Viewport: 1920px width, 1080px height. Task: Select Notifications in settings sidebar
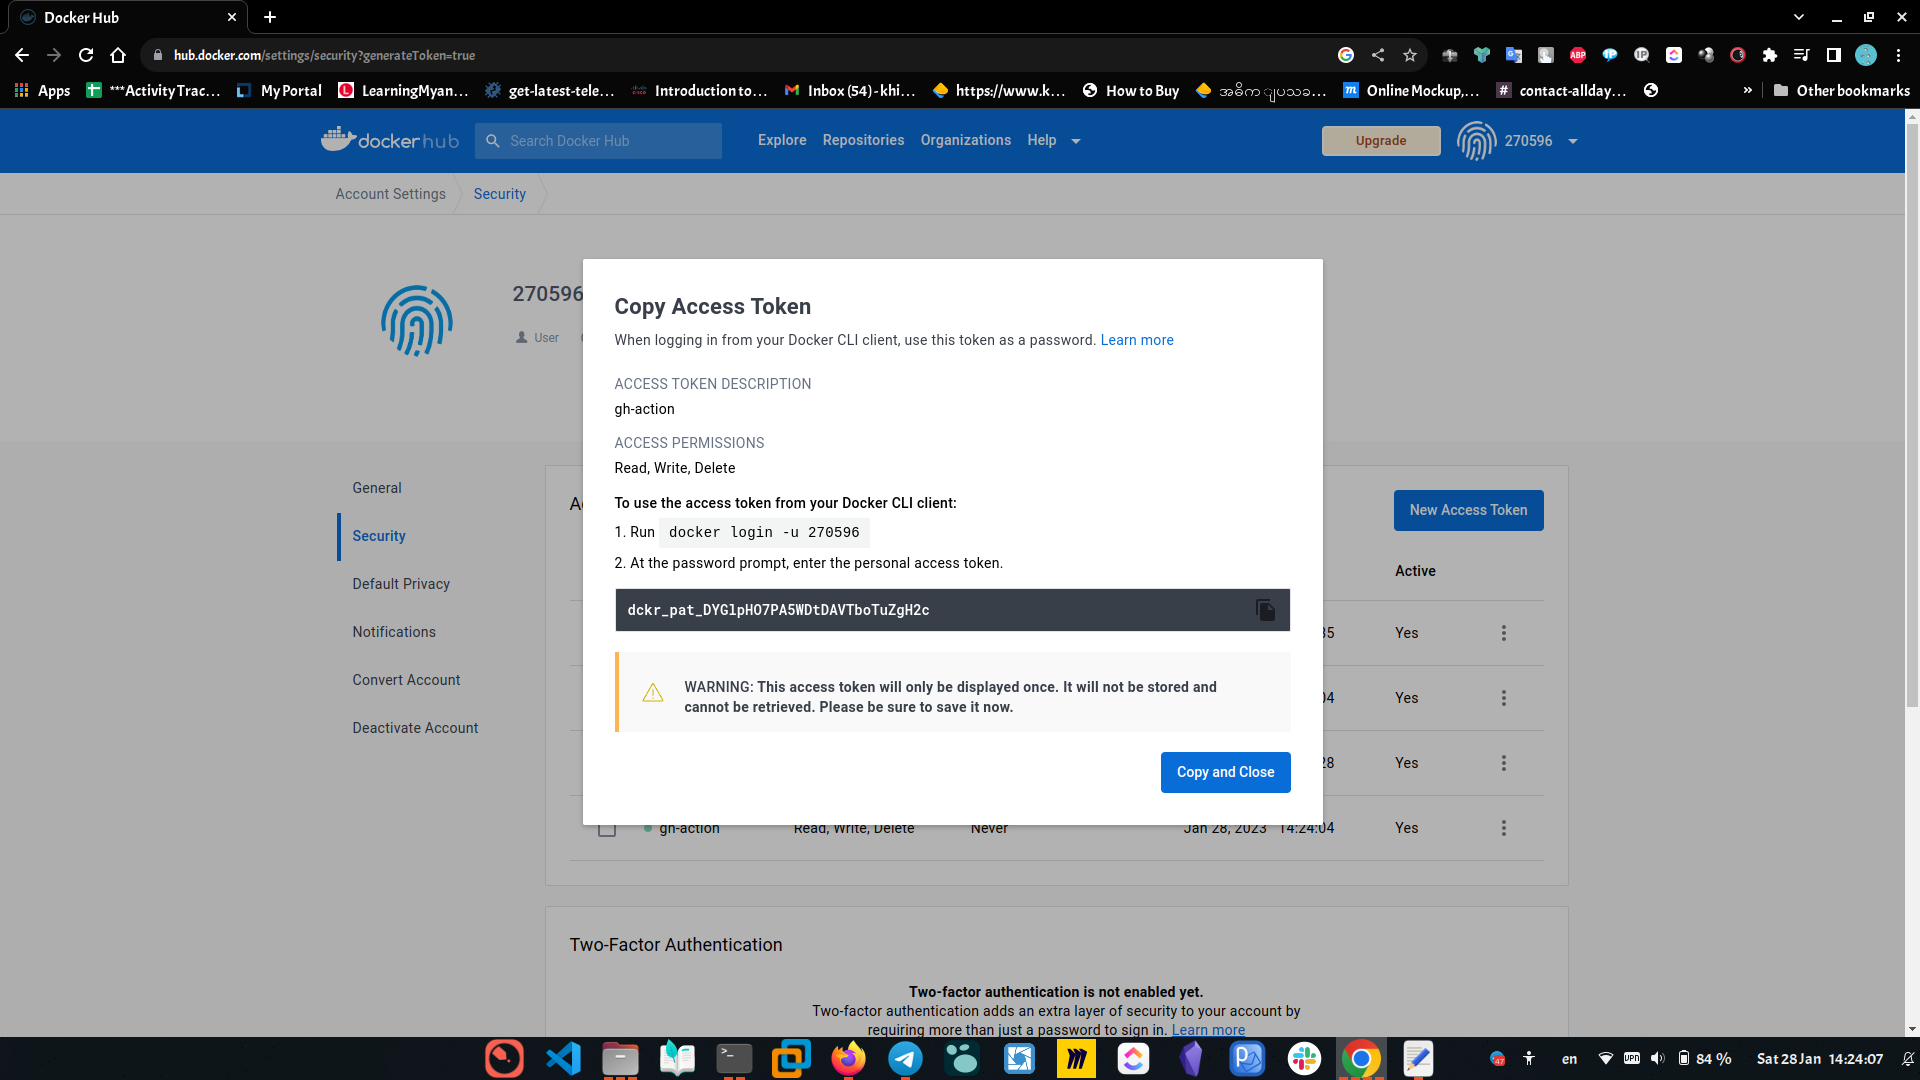click(x=394, y=632)
